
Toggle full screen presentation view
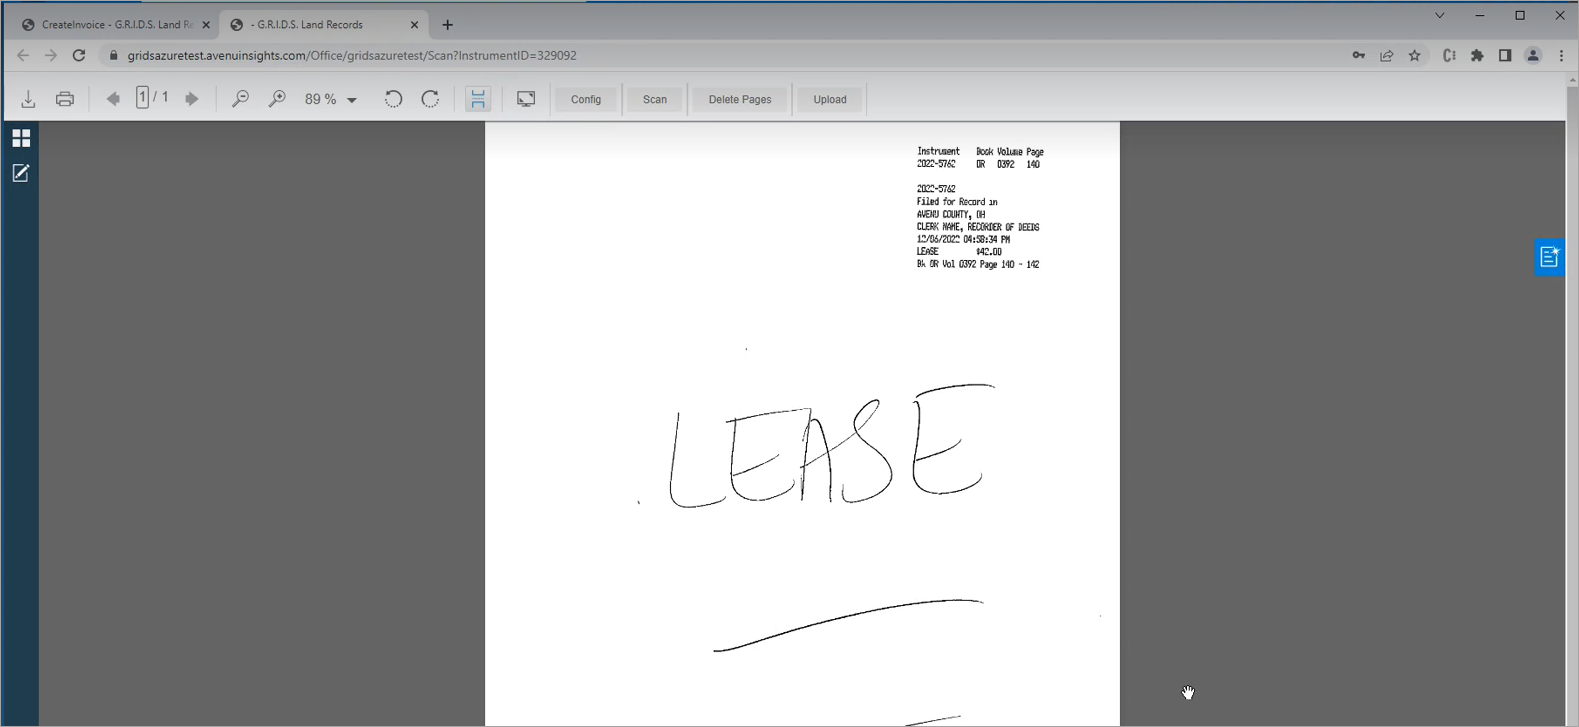(x=526, y=99)
